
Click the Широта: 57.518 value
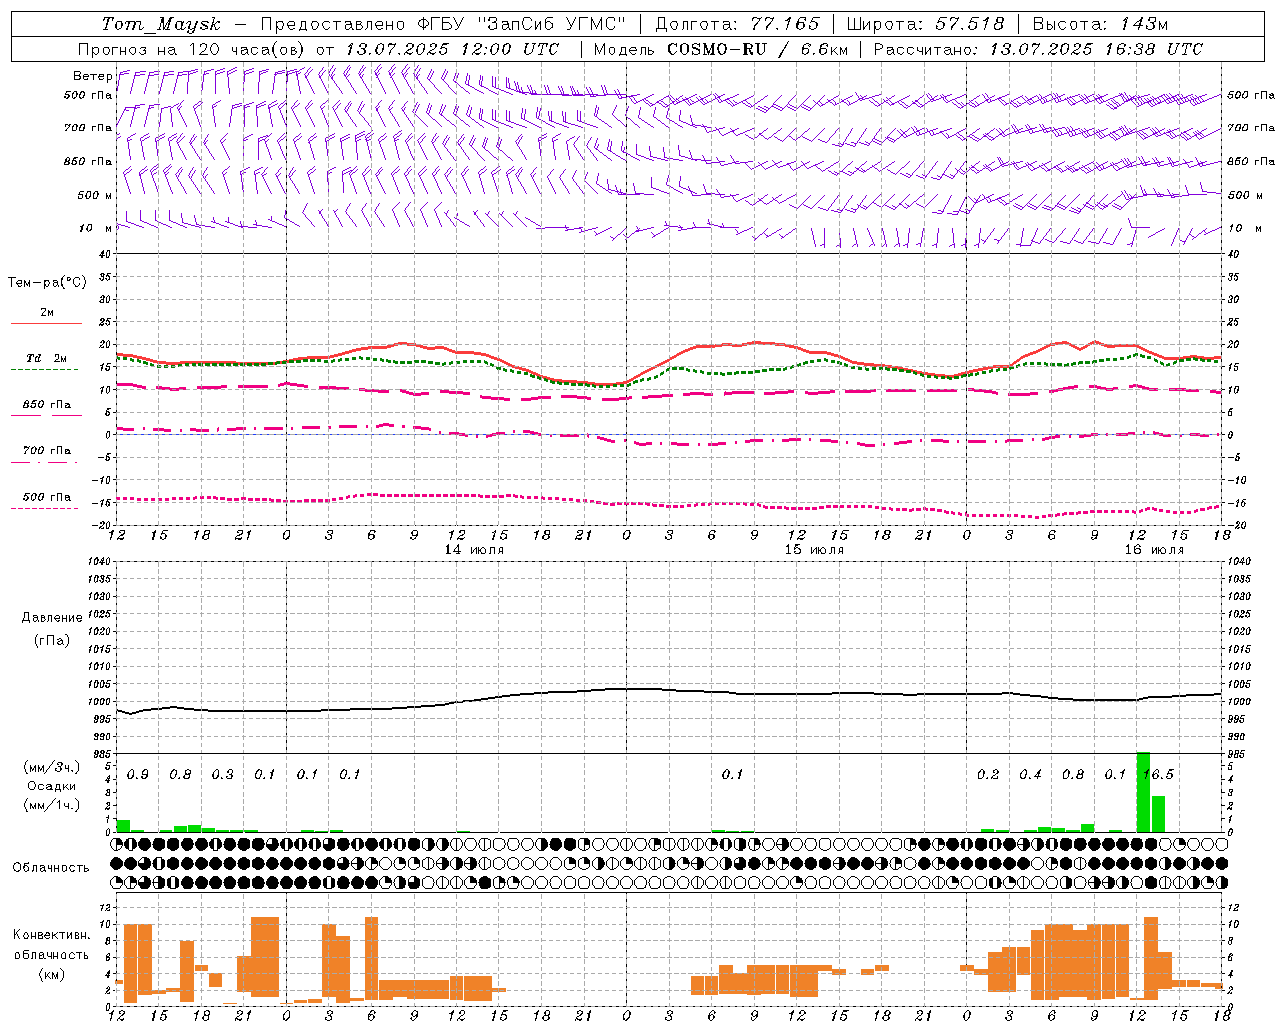[925, 24]
